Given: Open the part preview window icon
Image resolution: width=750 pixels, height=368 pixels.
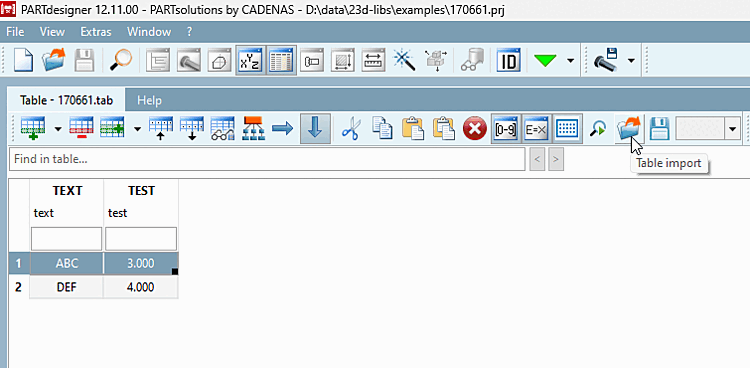Looking at the screenshot, I should (311, 61).
